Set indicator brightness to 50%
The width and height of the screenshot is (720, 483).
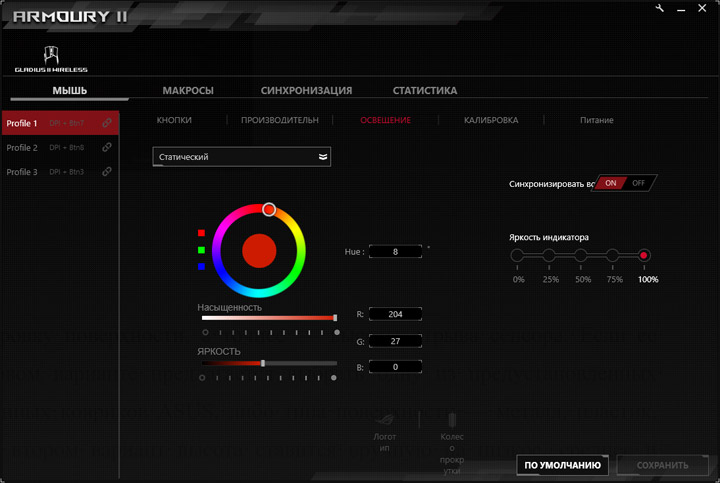580,255
